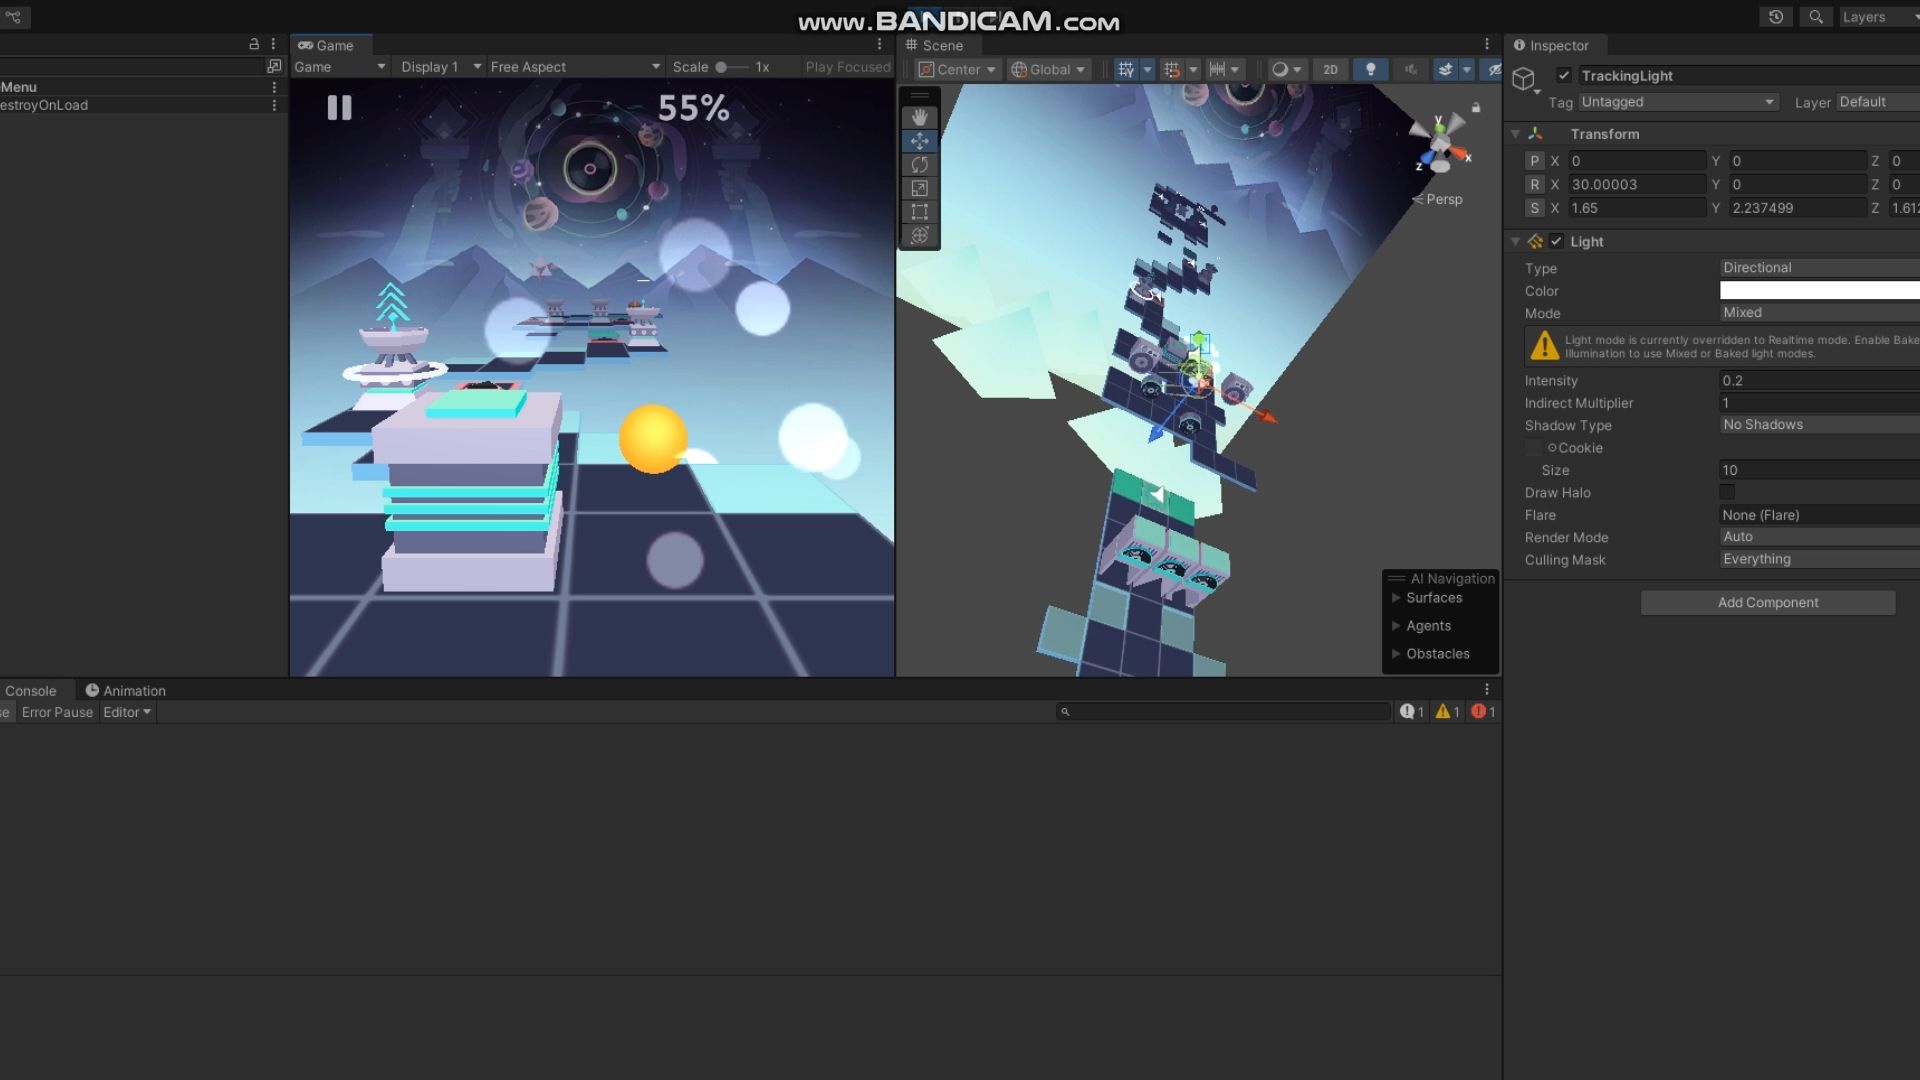Image resolution: width=1920 pixels, height=1080 pixels.
Task: Click the Add Component button
Action: (x=1768, y=602)
